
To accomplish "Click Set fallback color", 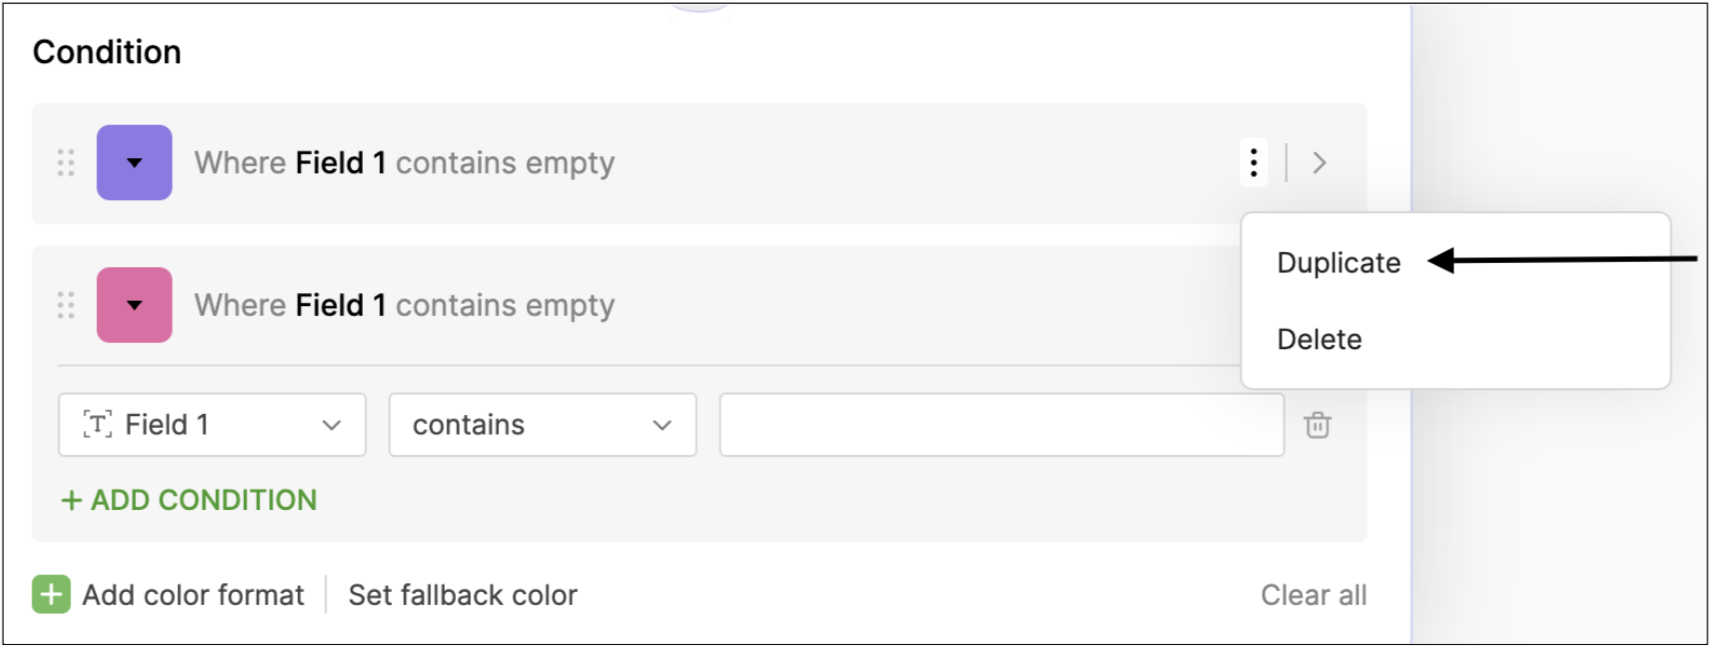I will (463, 595).
